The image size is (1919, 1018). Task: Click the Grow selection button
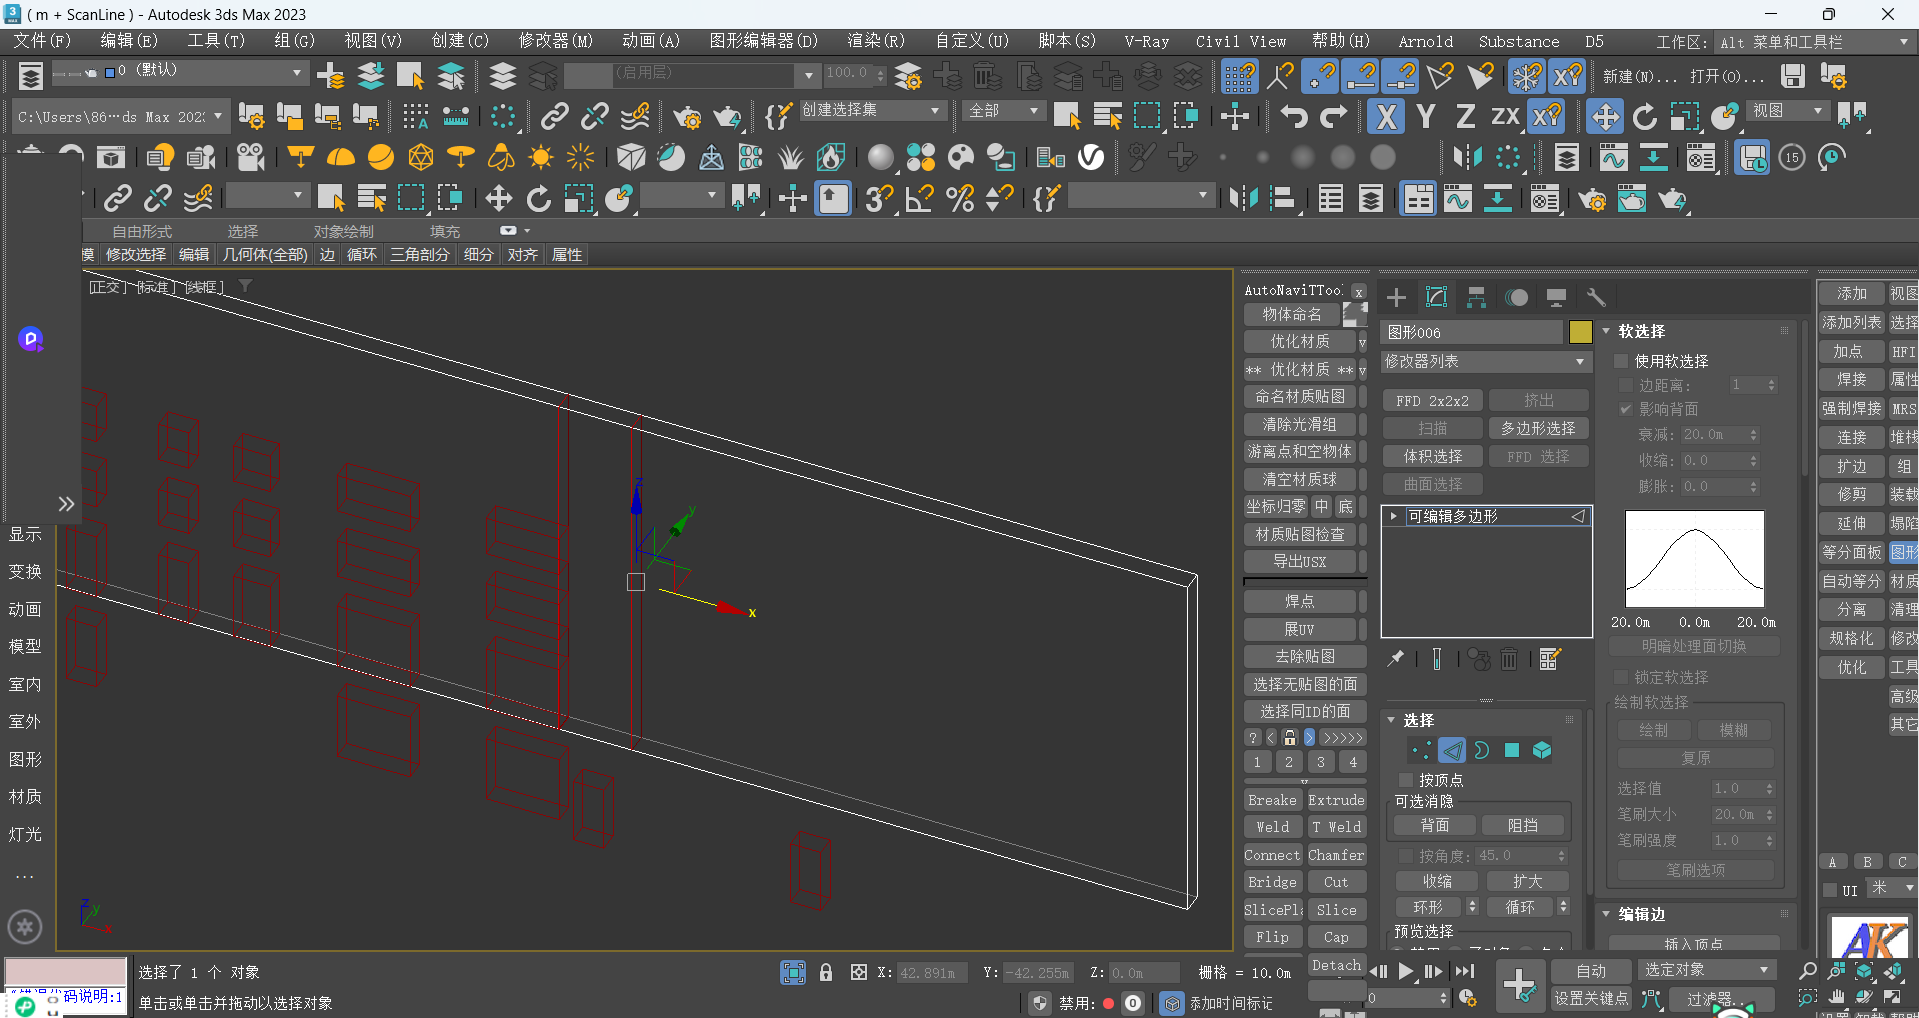pos(1527,881)
